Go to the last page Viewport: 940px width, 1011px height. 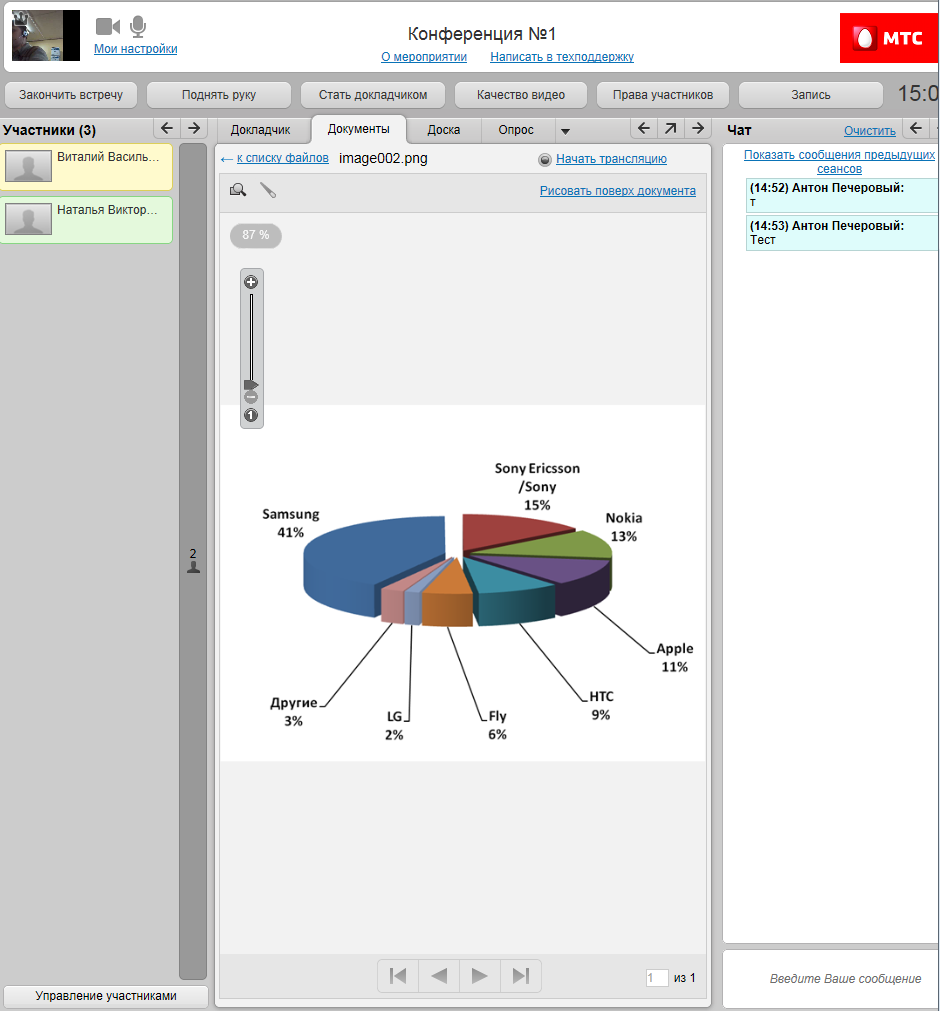pos(520,976)
